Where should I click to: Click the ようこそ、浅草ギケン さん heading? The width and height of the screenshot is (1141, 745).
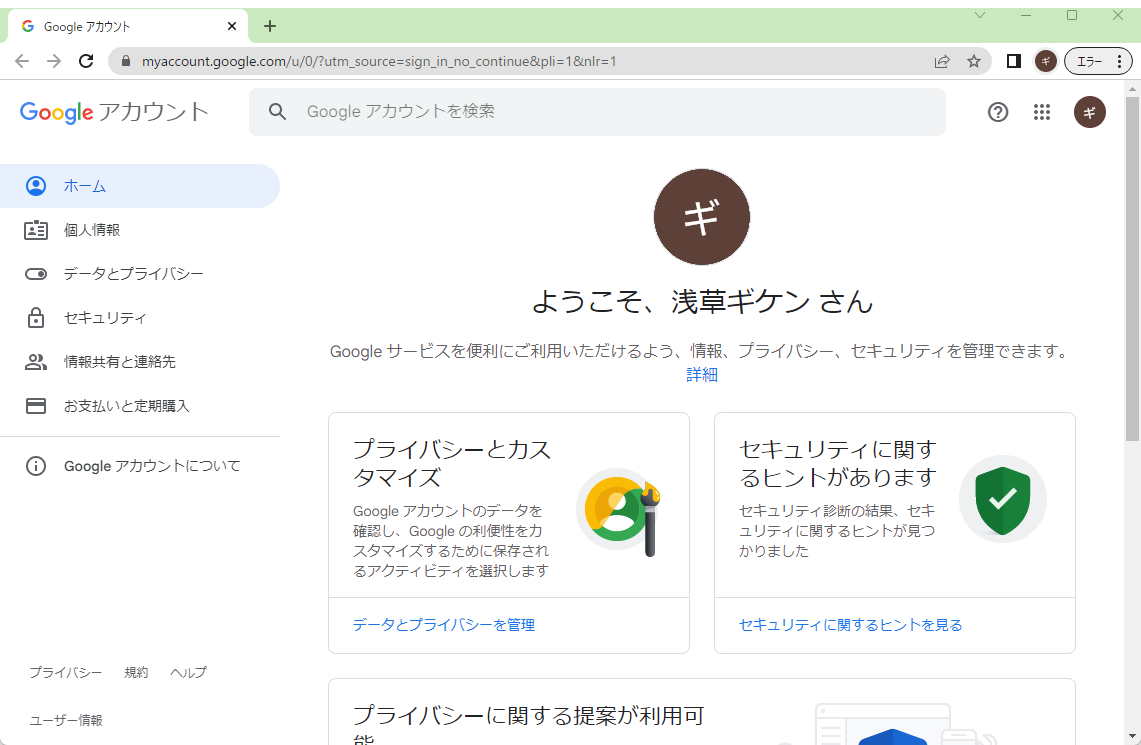coord(702,301)
